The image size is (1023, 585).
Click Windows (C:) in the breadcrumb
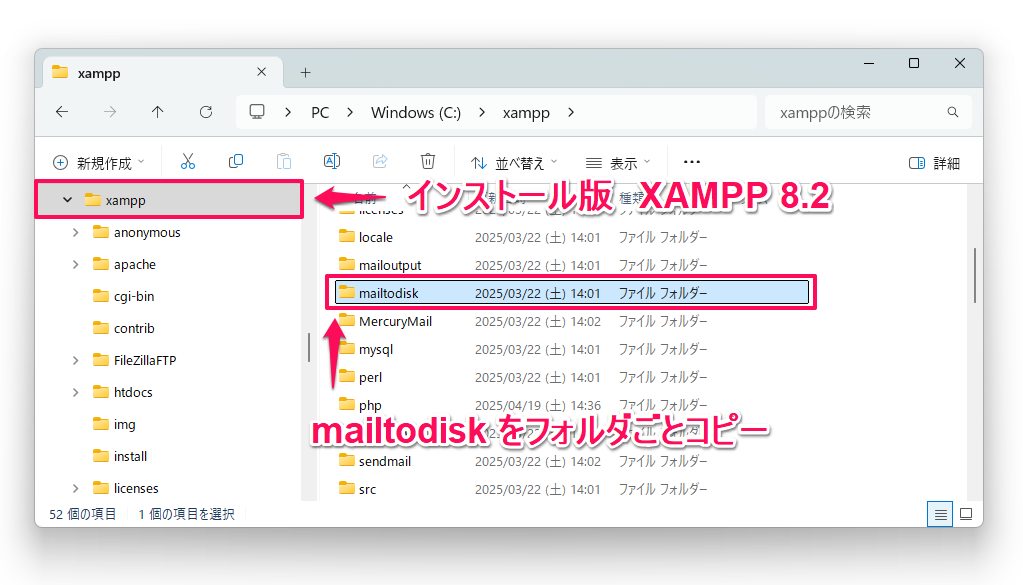pos(416,112)
